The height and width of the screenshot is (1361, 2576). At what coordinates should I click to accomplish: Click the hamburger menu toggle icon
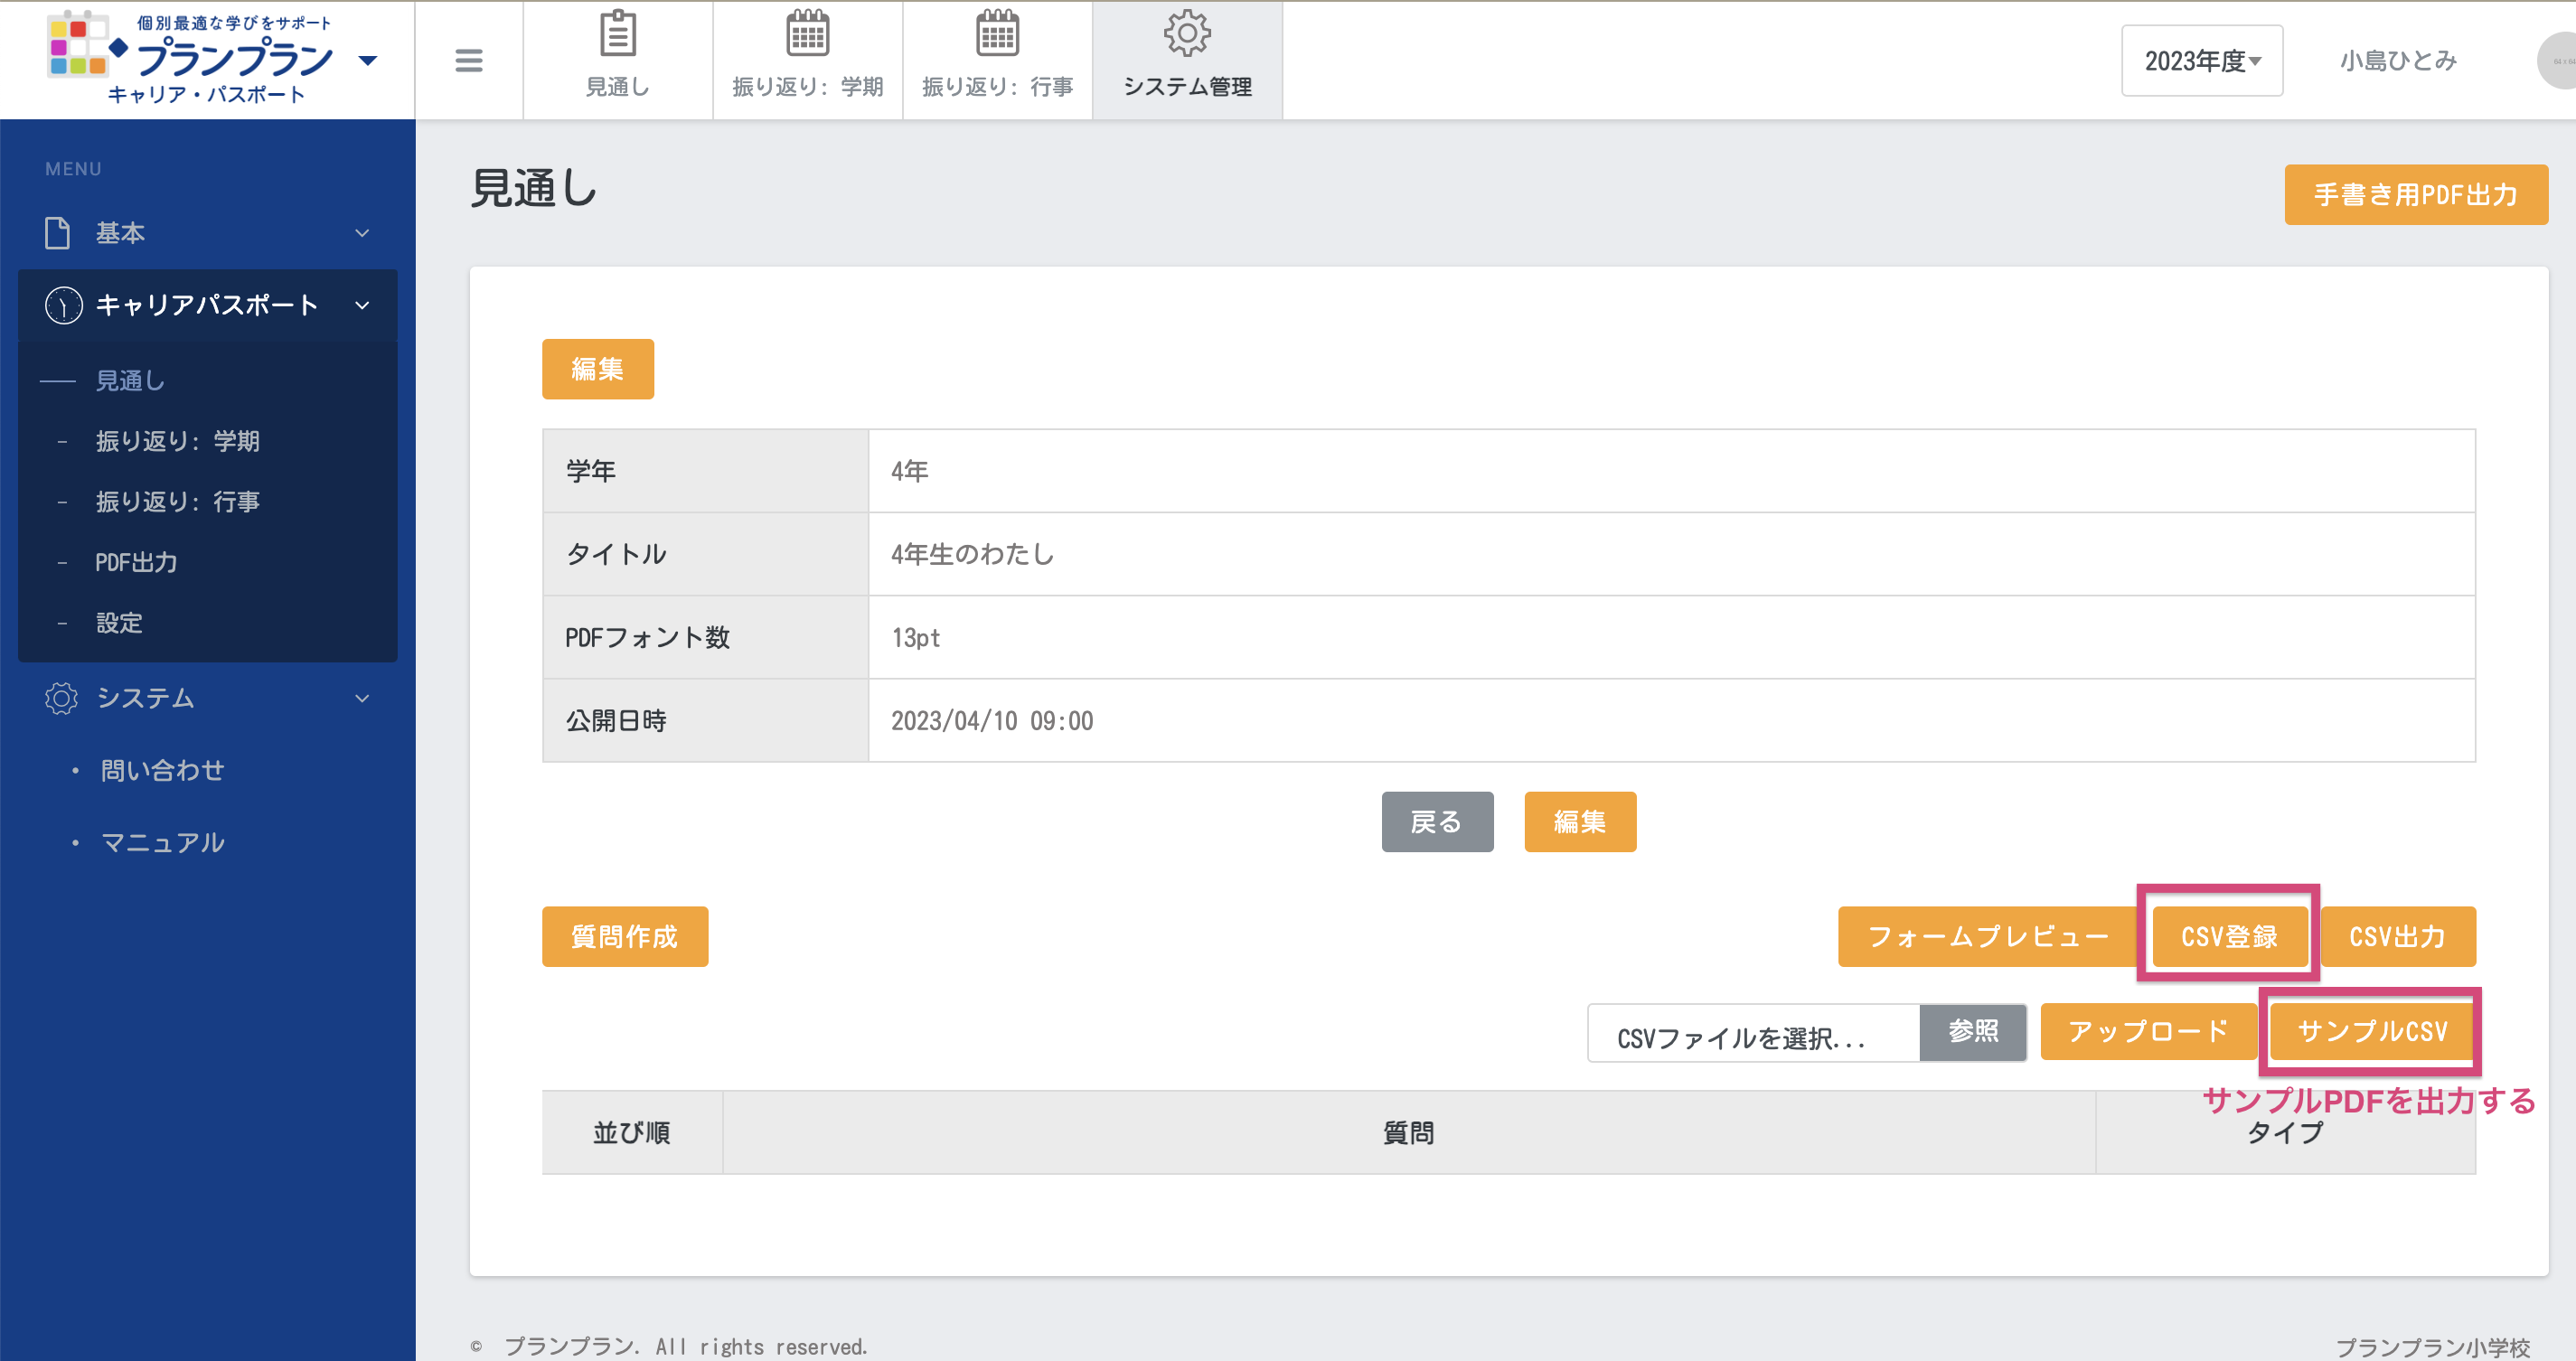point(468,60)
